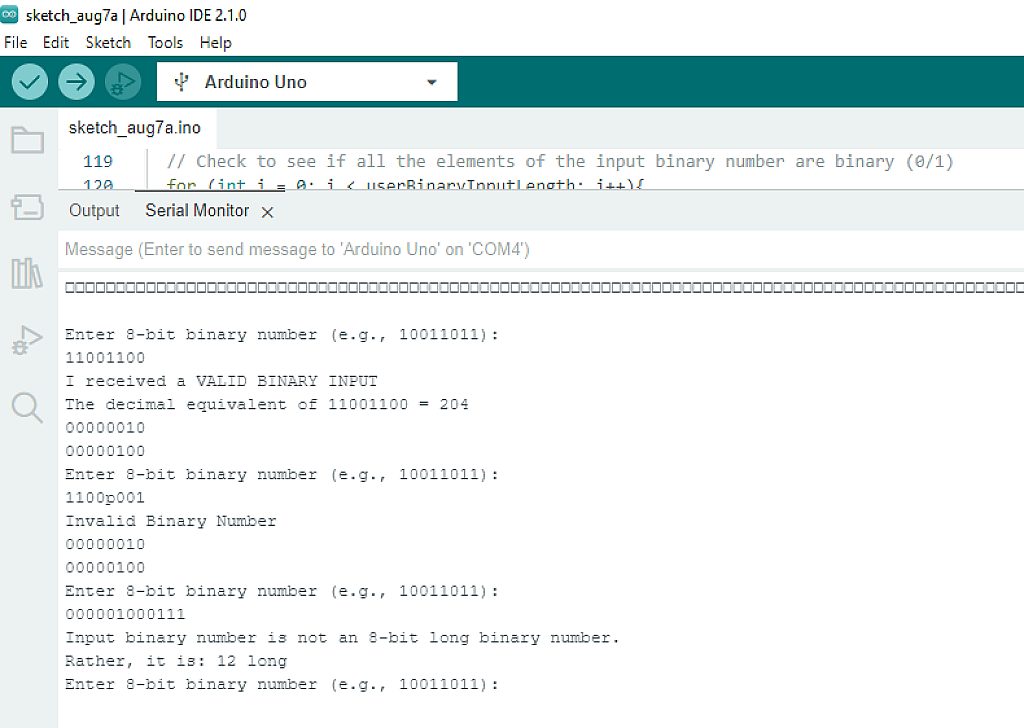Open the Sketchbook sidebar panel
Screen dimensions: 1024x728
(x=27, y=140)
